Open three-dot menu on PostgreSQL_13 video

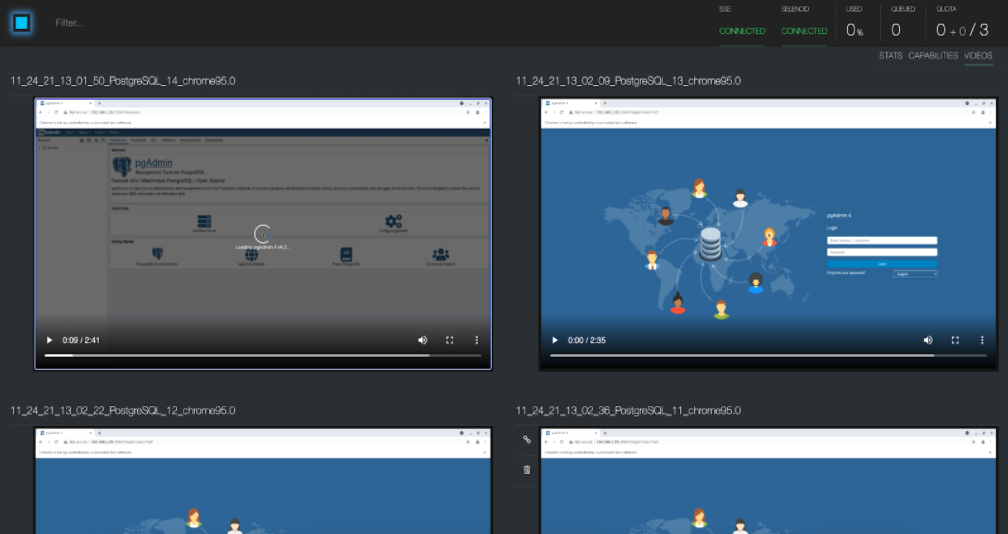[x=982, y=340]
